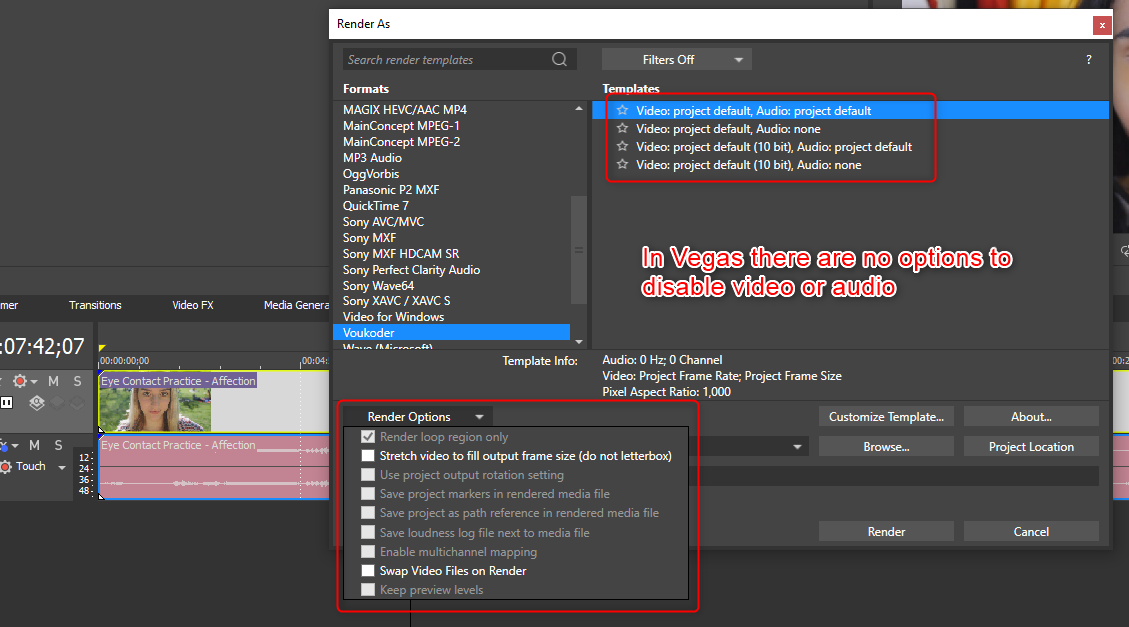Click the compositing mode icon on video track
This screenshot has width=1129, height=627.
coord(37,402)
